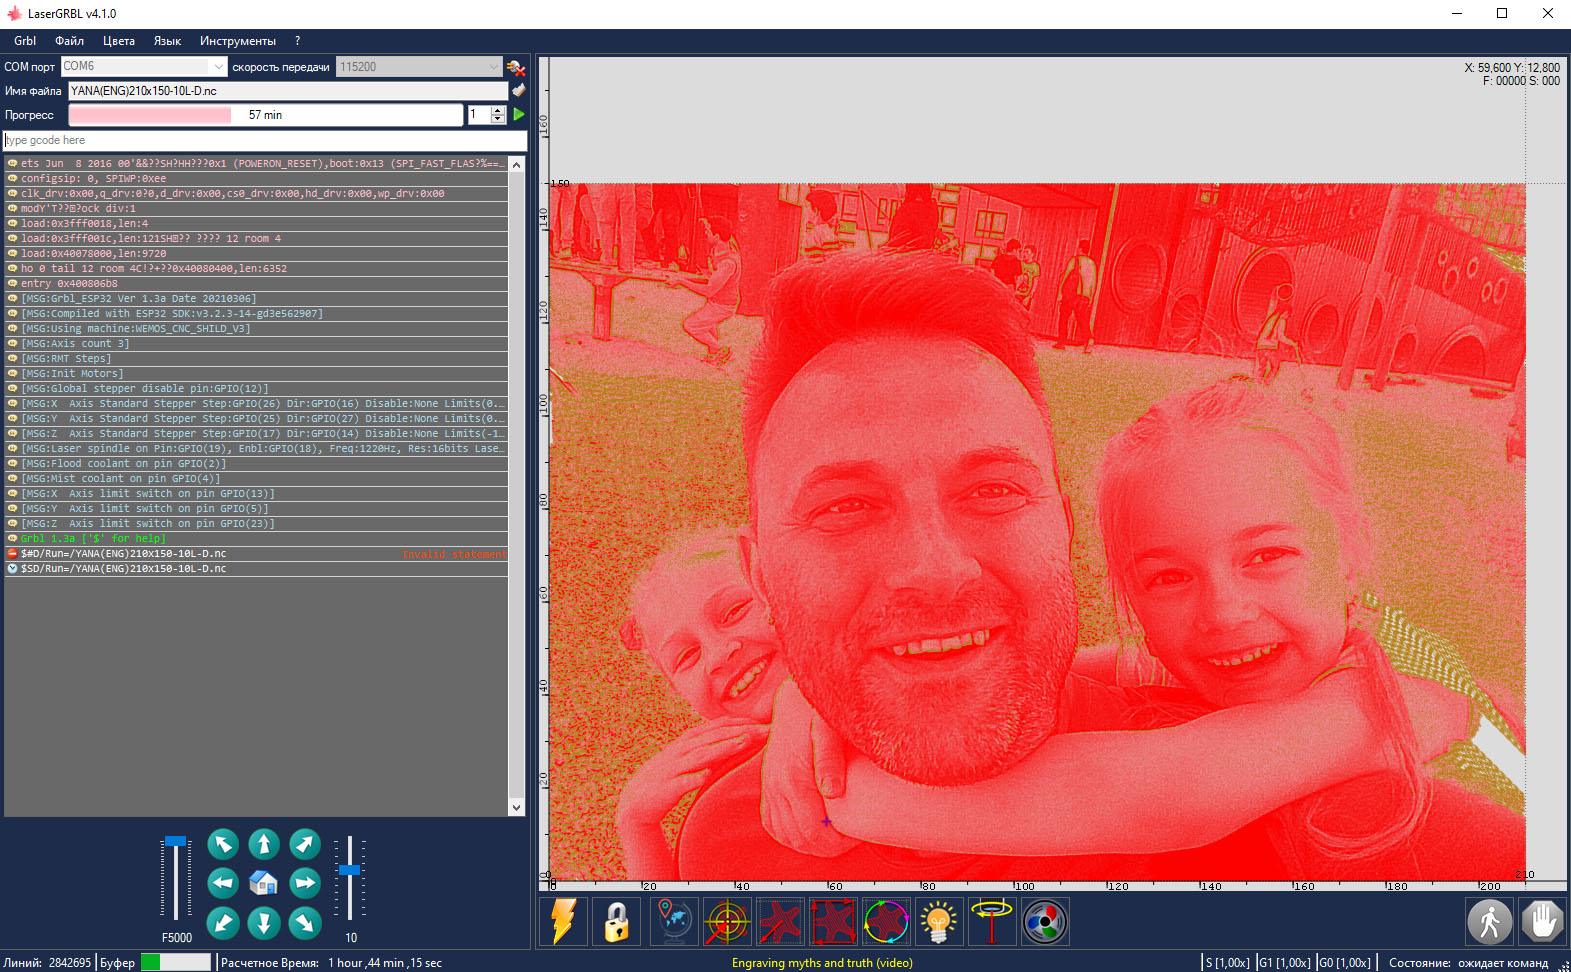Open the Инструменты menu
The image size is (1571, 972).
[x=237, y=41]
